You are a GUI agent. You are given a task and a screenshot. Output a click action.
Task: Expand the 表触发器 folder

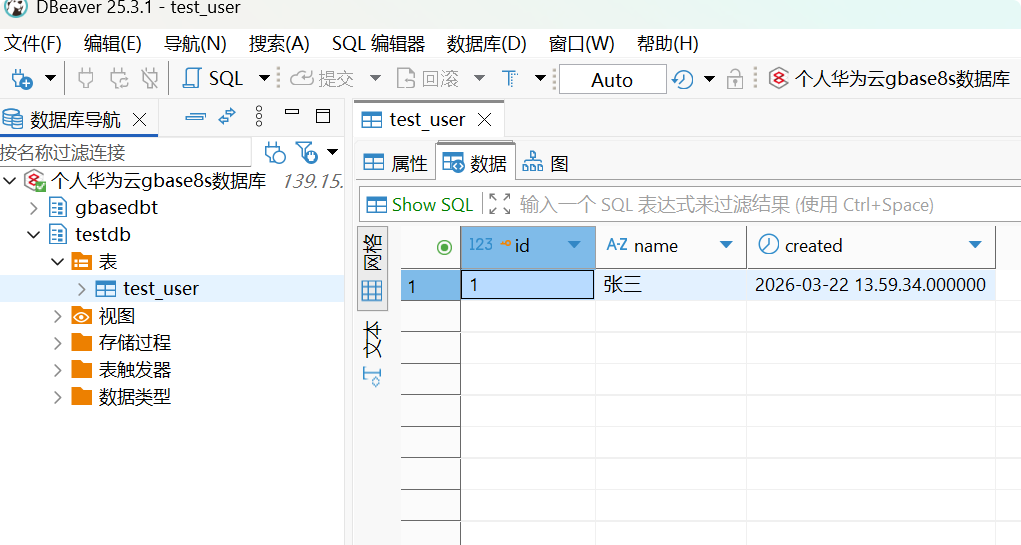tap(57, 370)
